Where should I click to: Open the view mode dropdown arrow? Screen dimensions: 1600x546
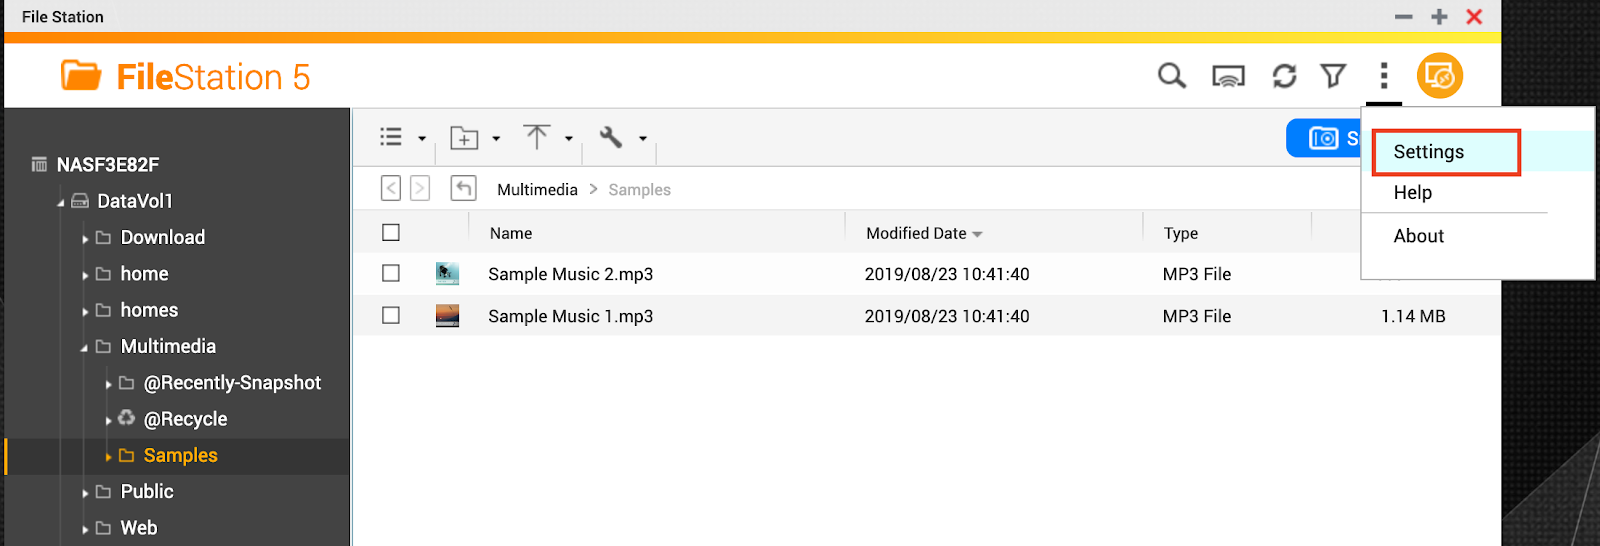tap(422, 139)
